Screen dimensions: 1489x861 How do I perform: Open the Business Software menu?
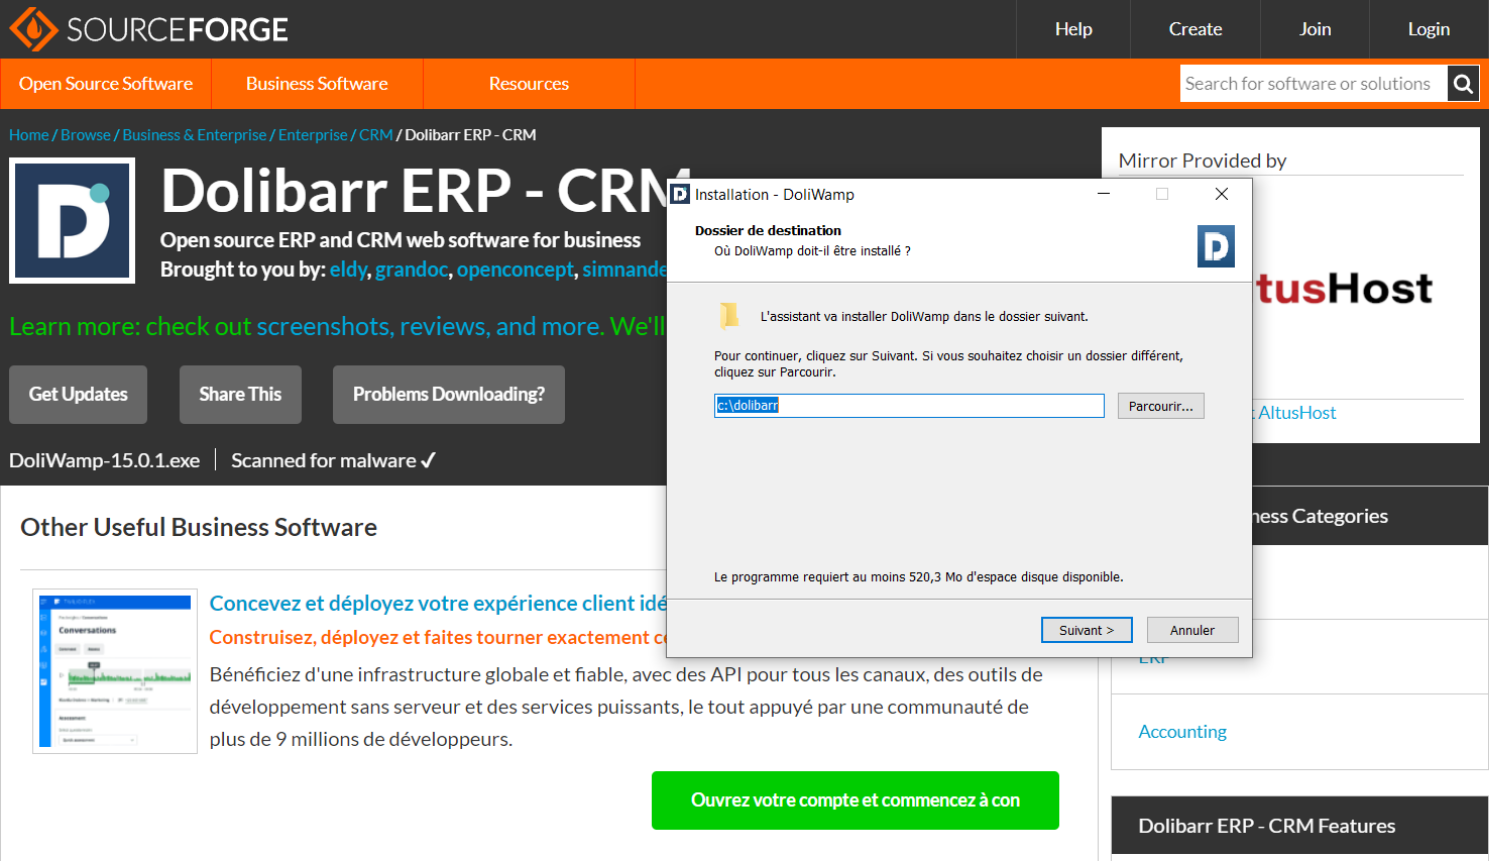[x=317, y=84]
